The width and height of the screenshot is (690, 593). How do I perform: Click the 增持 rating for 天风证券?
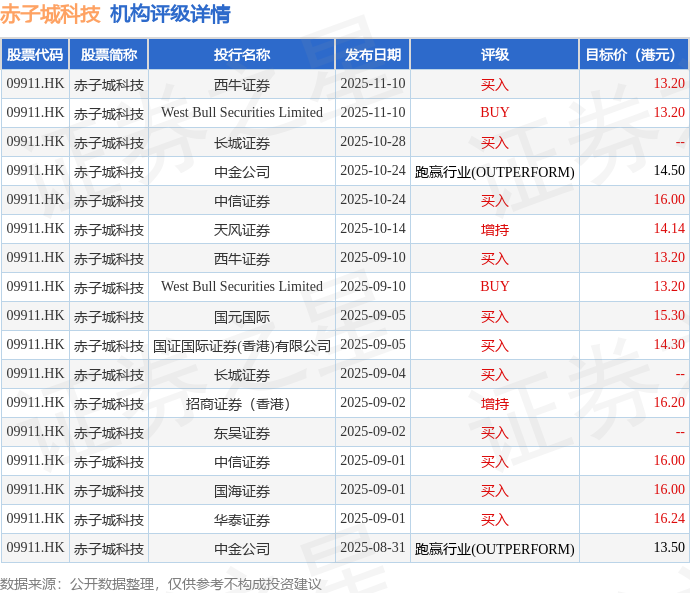[x=495, y=230]
